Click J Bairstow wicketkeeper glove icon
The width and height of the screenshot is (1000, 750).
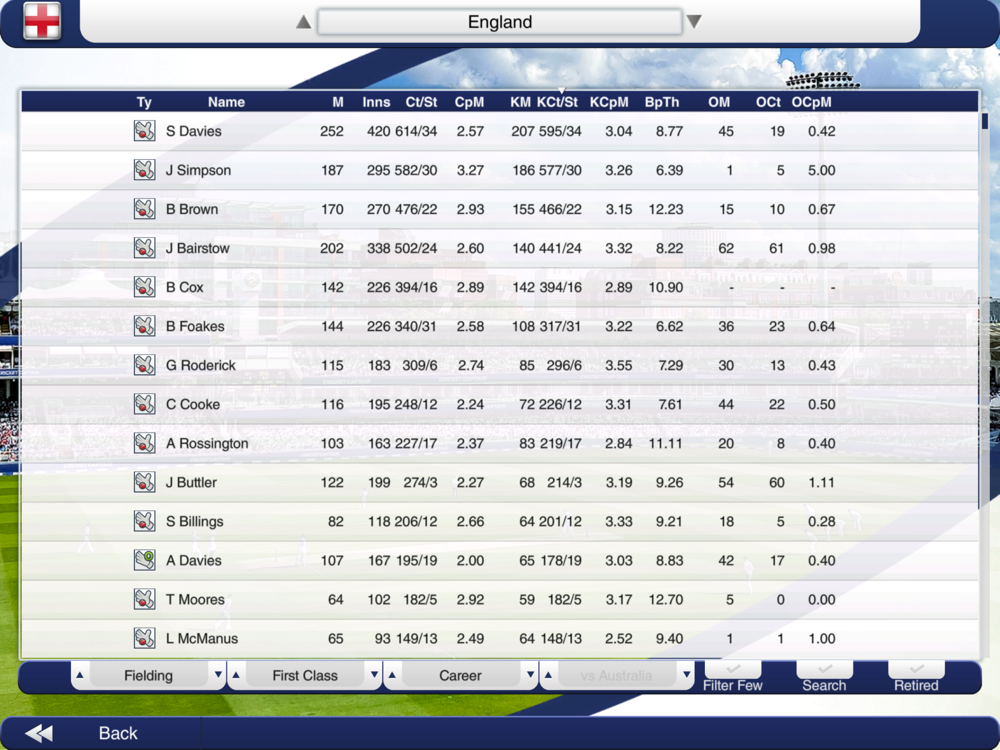145,247
